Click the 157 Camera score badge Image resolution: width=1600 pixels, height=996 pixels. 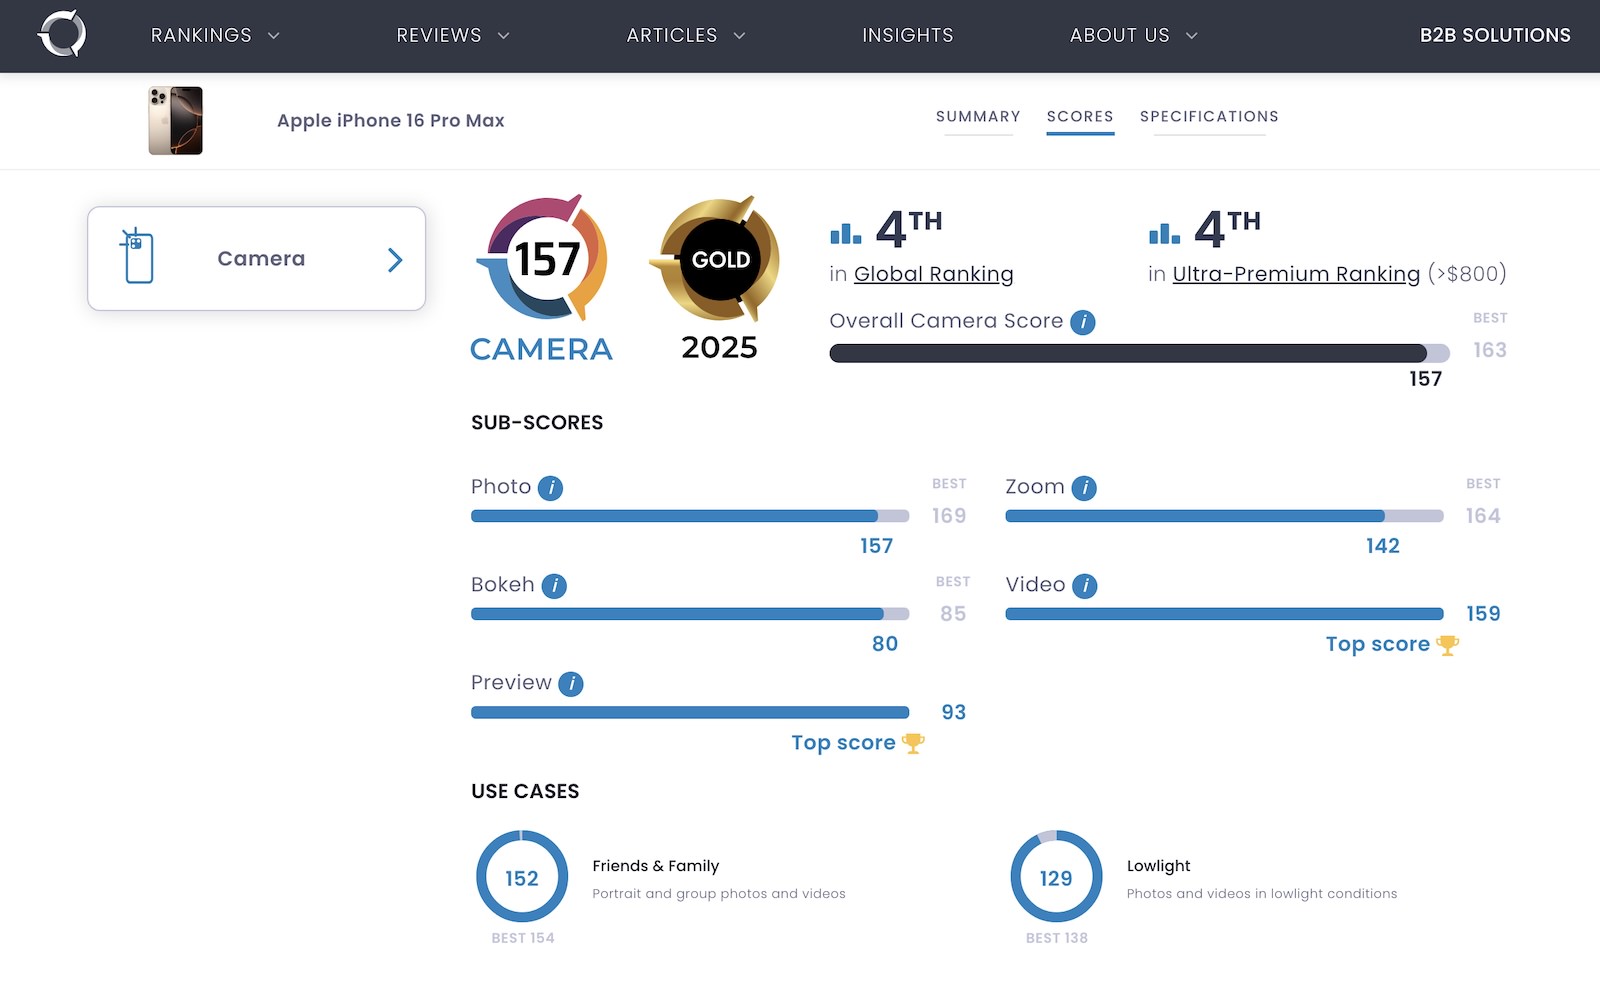coord(541,279)
